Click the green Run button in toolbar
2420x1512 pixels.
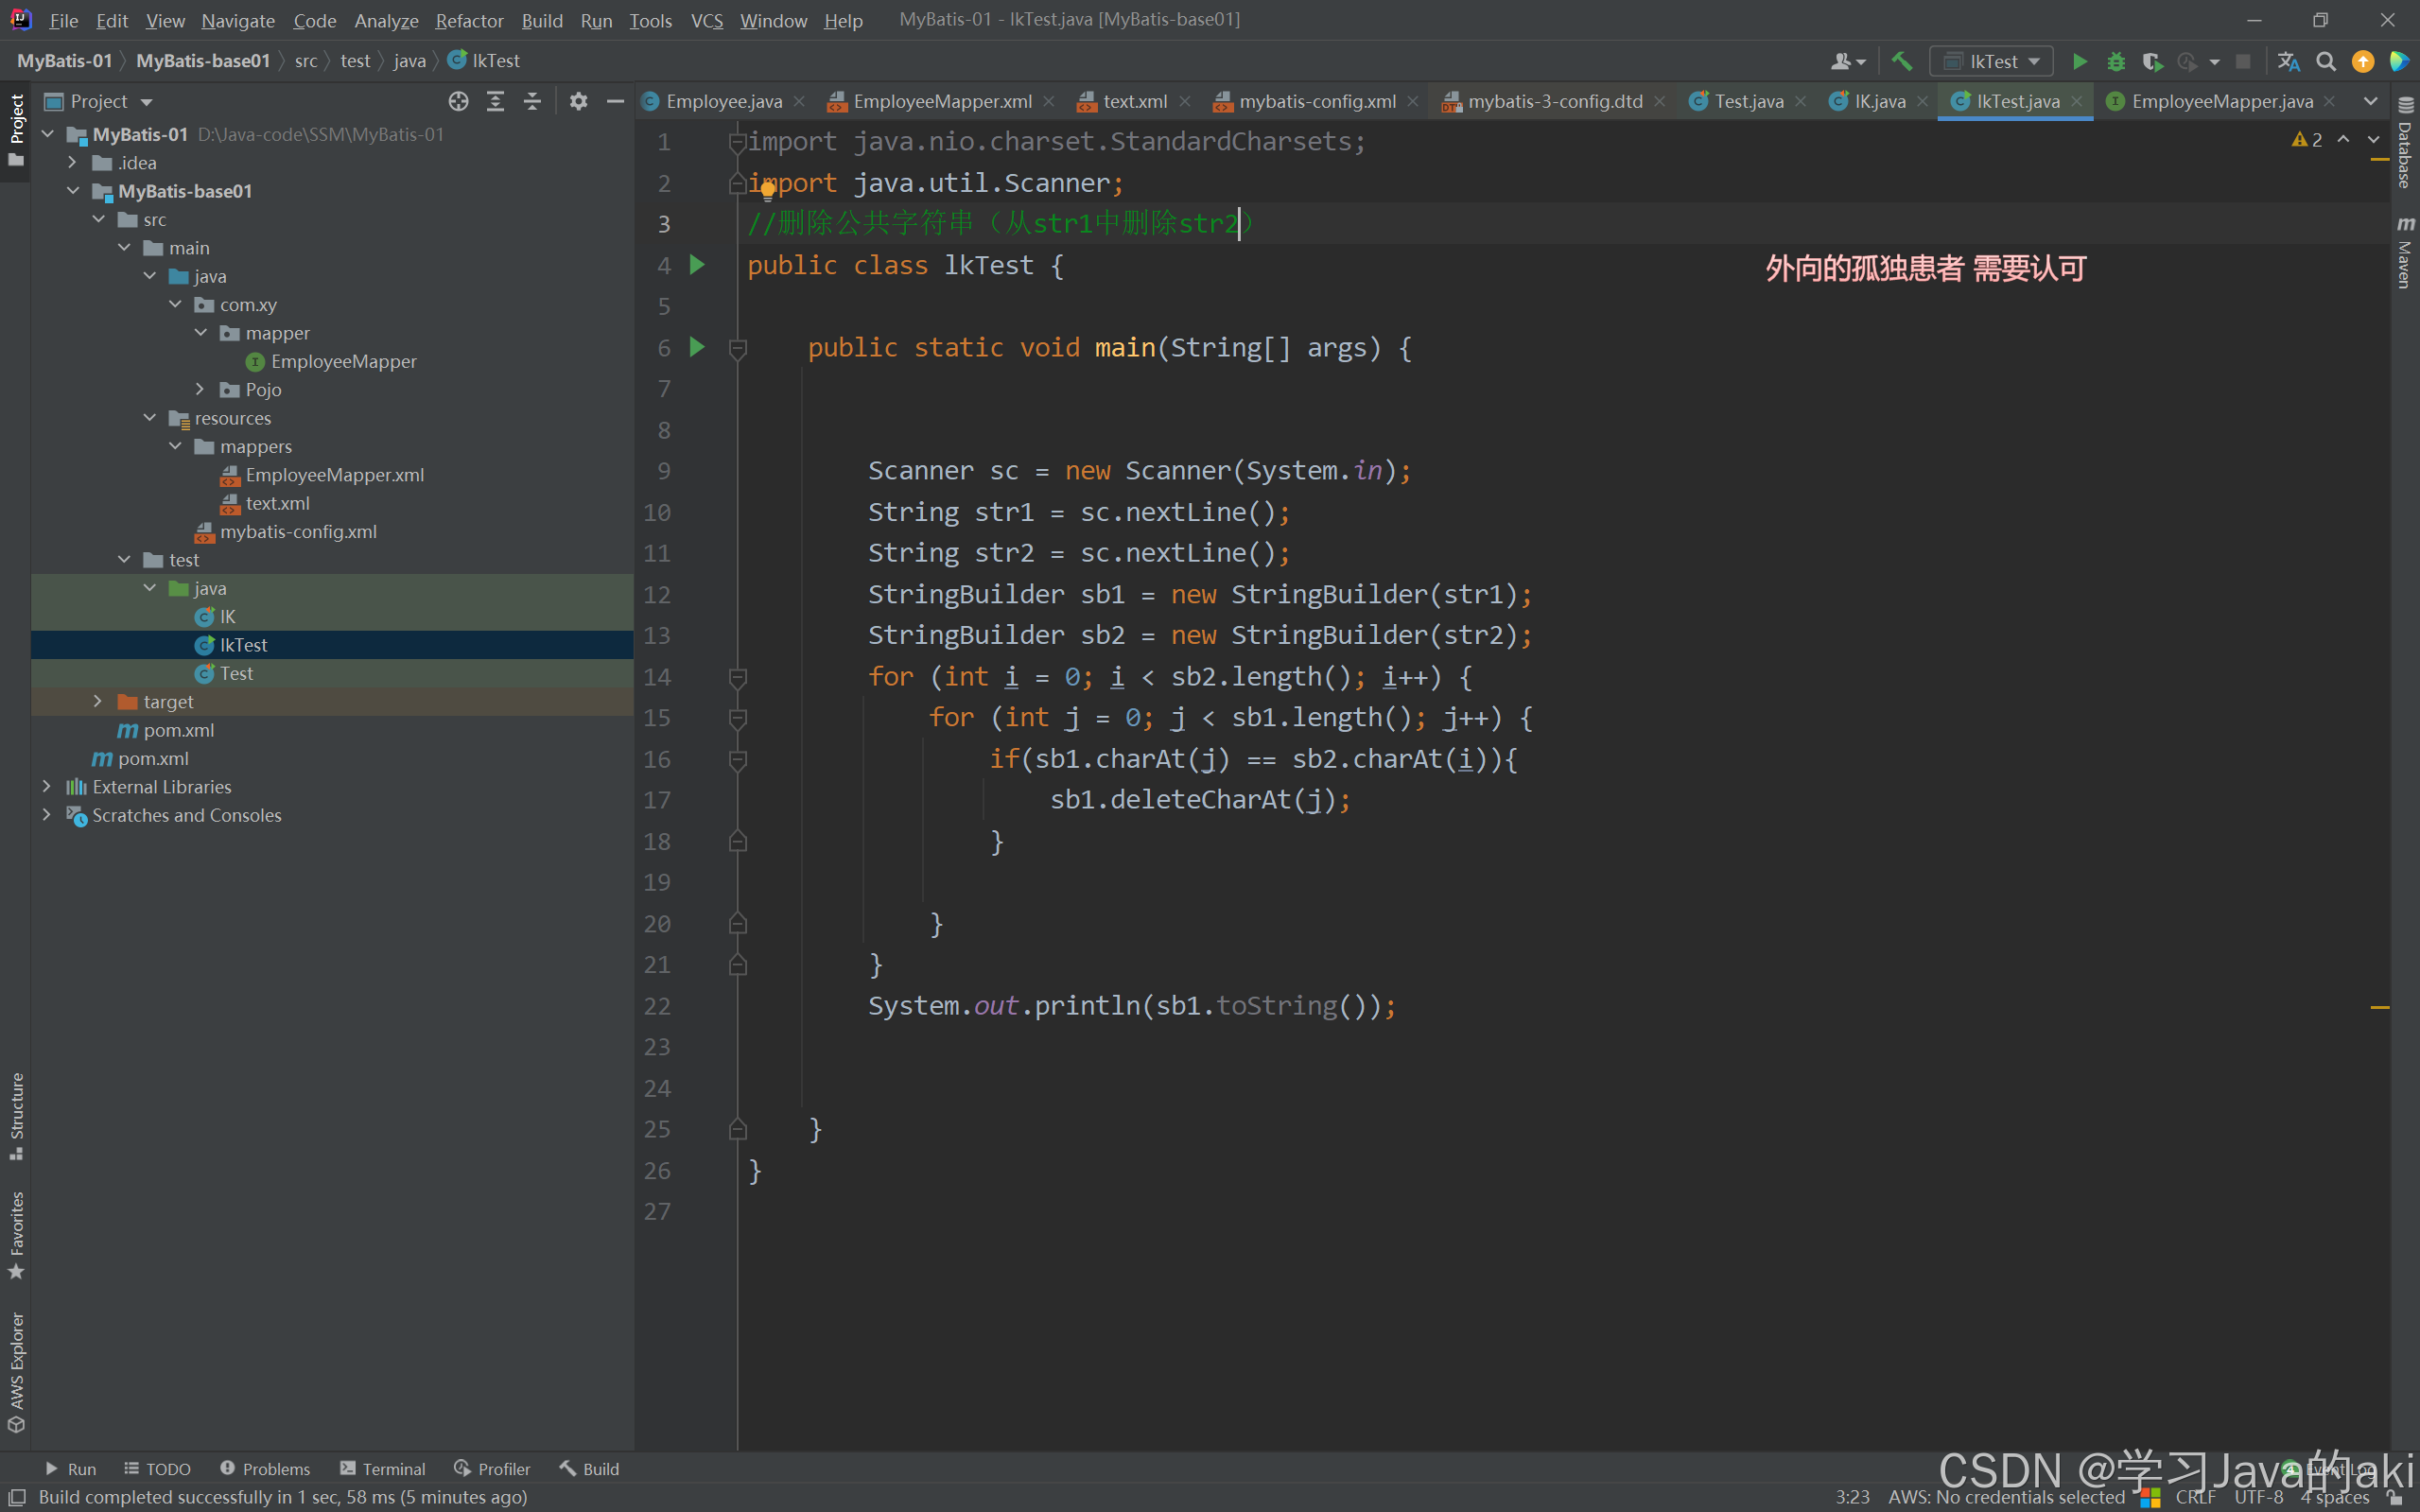pyautogui.click(x=2079, y=62)
